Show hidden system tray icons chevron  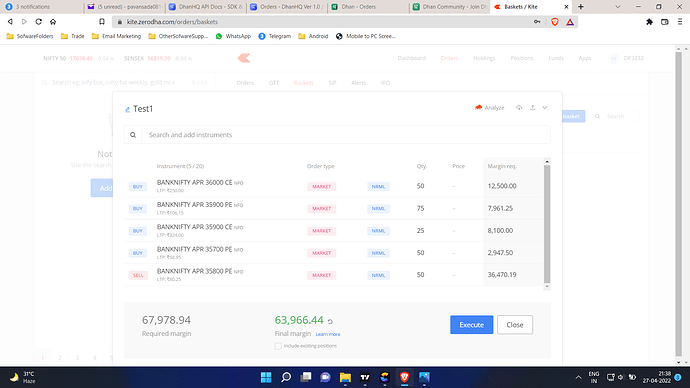[x=578, y=377]
